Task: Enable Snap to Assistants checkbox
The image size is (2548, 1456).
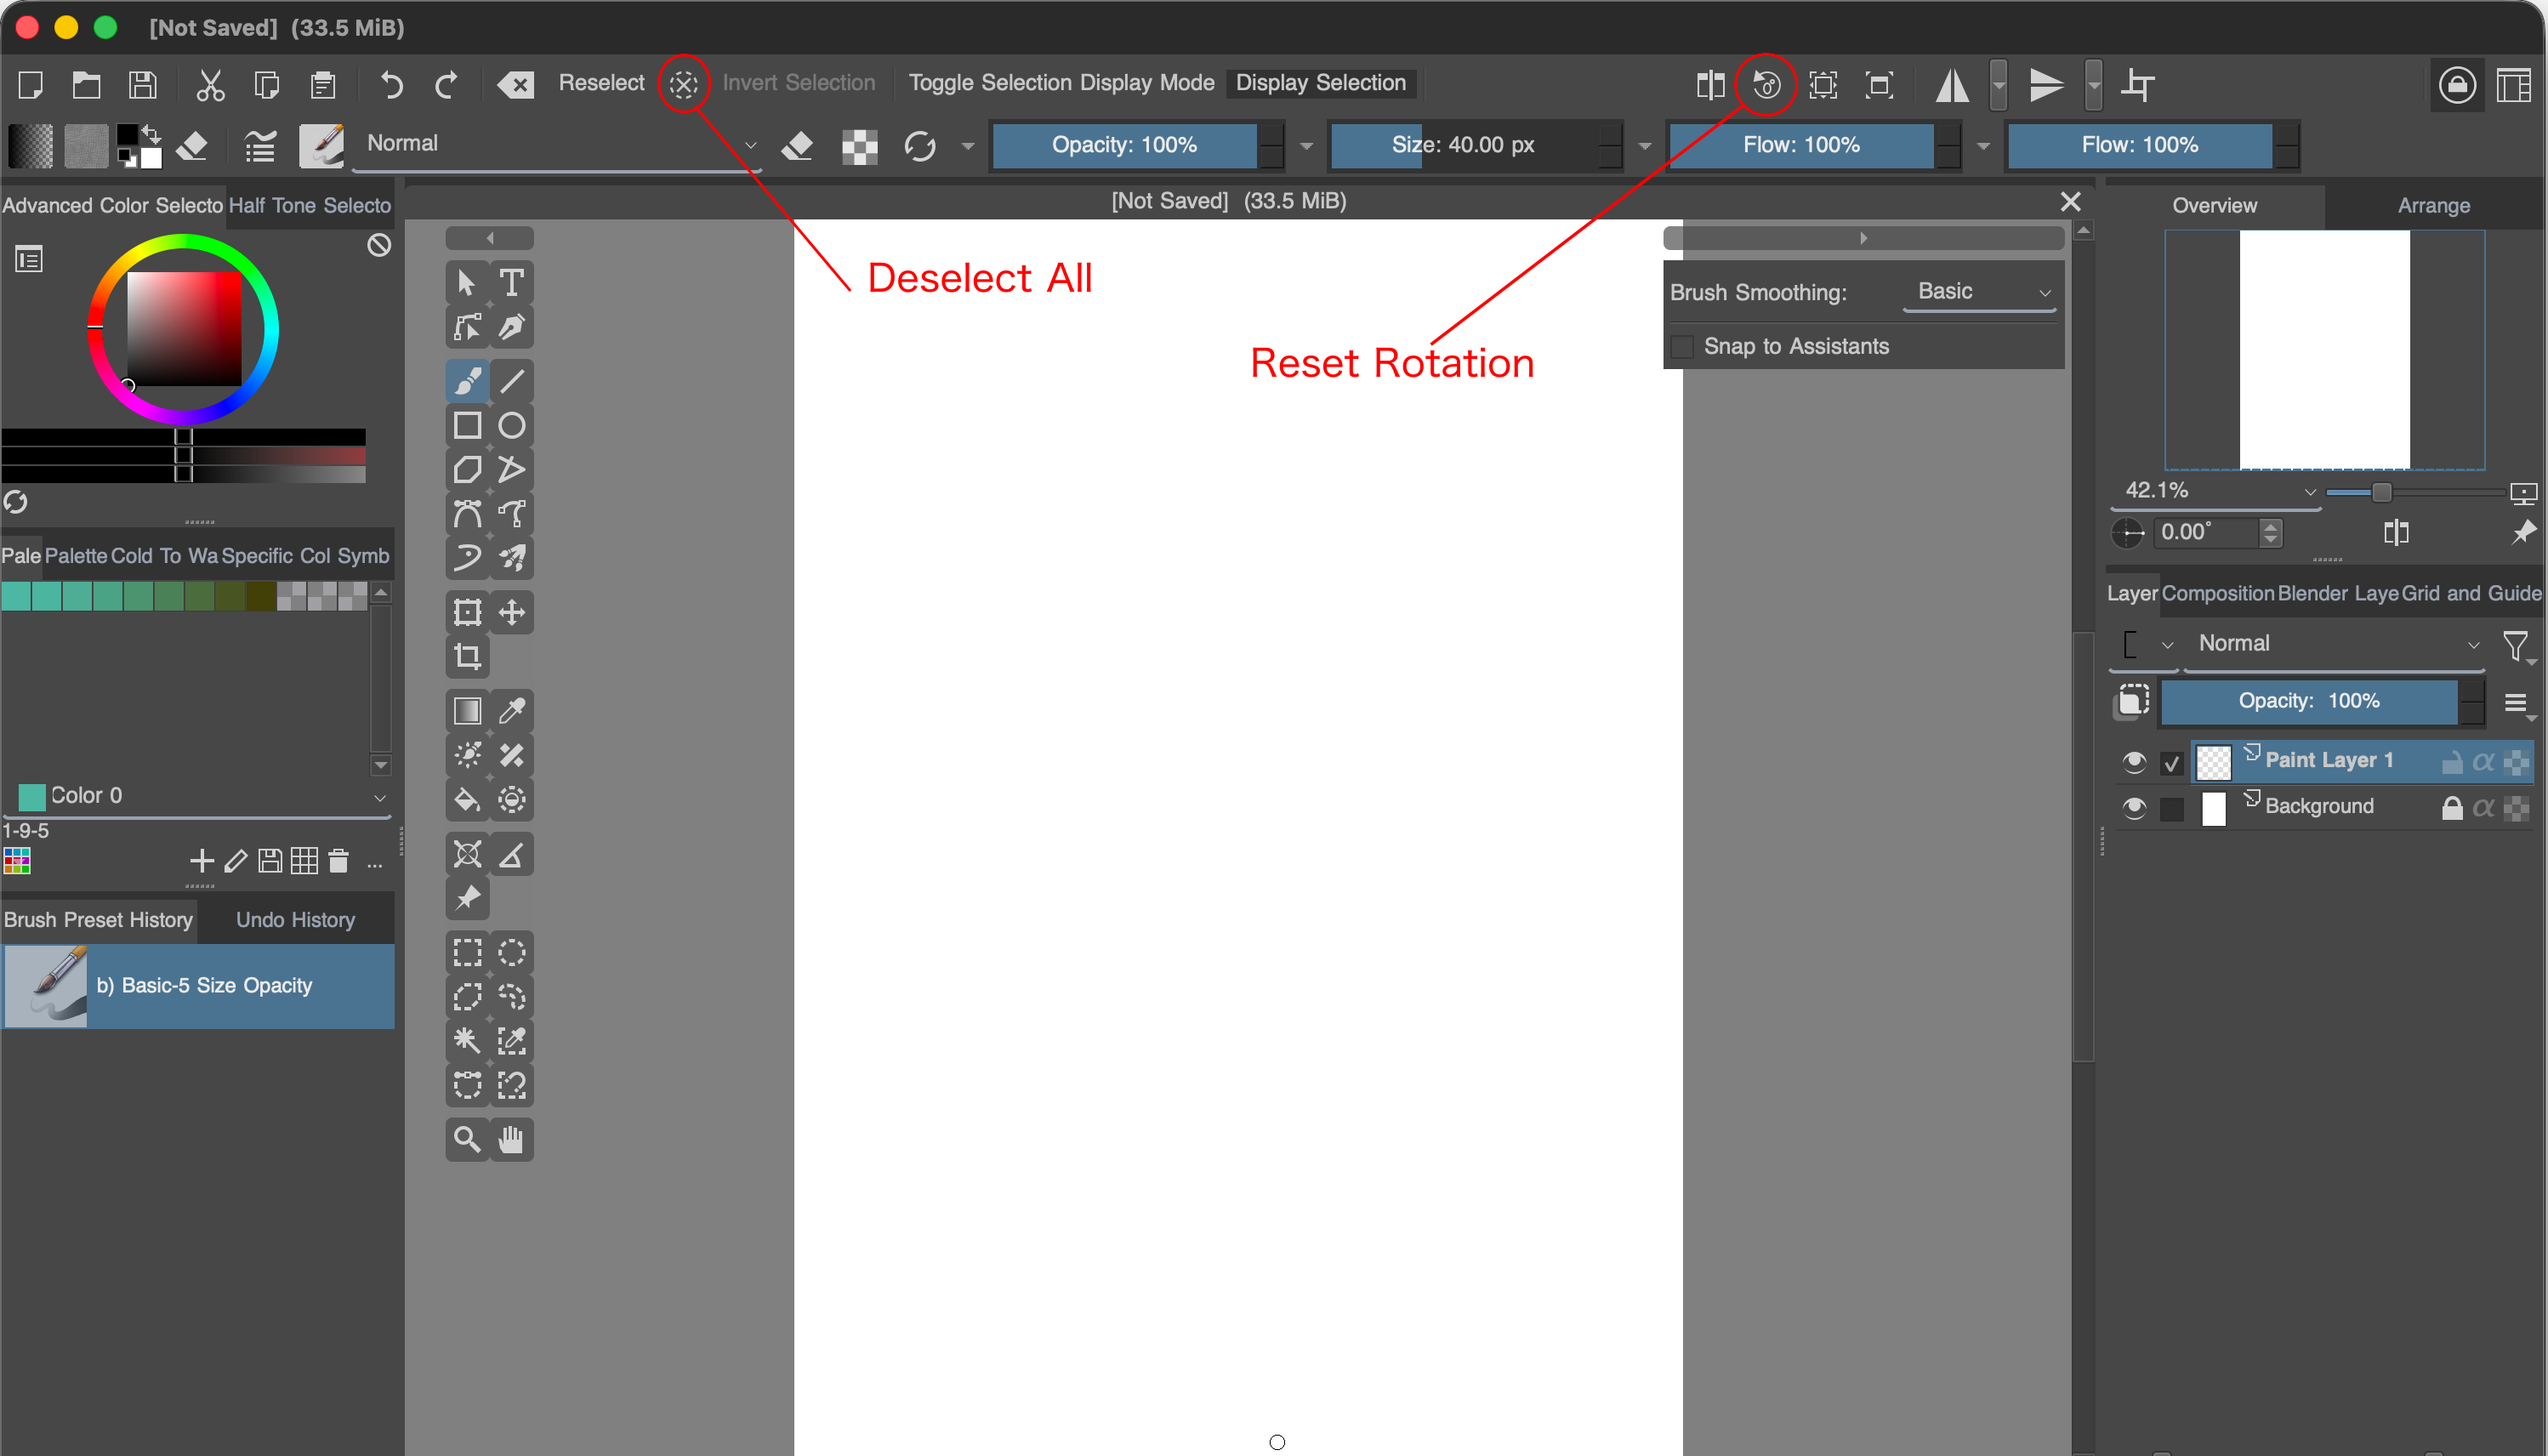Action: pos(1682,347)
